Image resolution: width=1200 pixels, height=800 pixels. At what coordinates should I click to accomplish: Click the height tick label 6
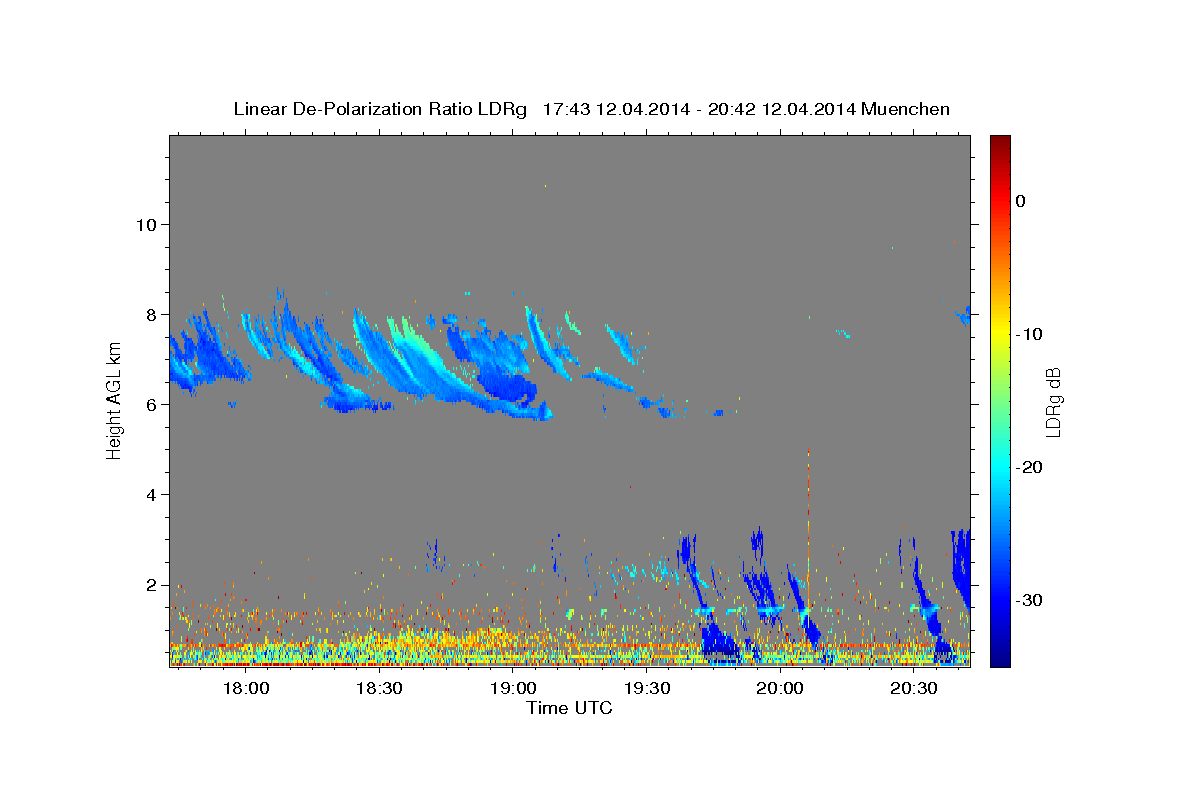tap(150, 404)
